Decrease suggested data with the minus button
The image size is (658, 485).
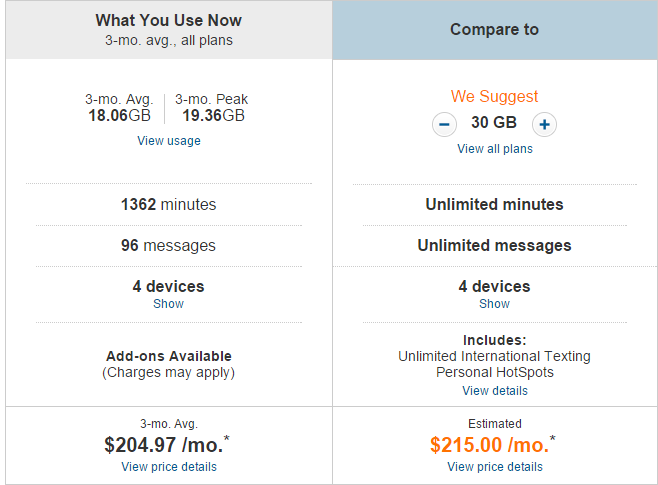(444, 124)
